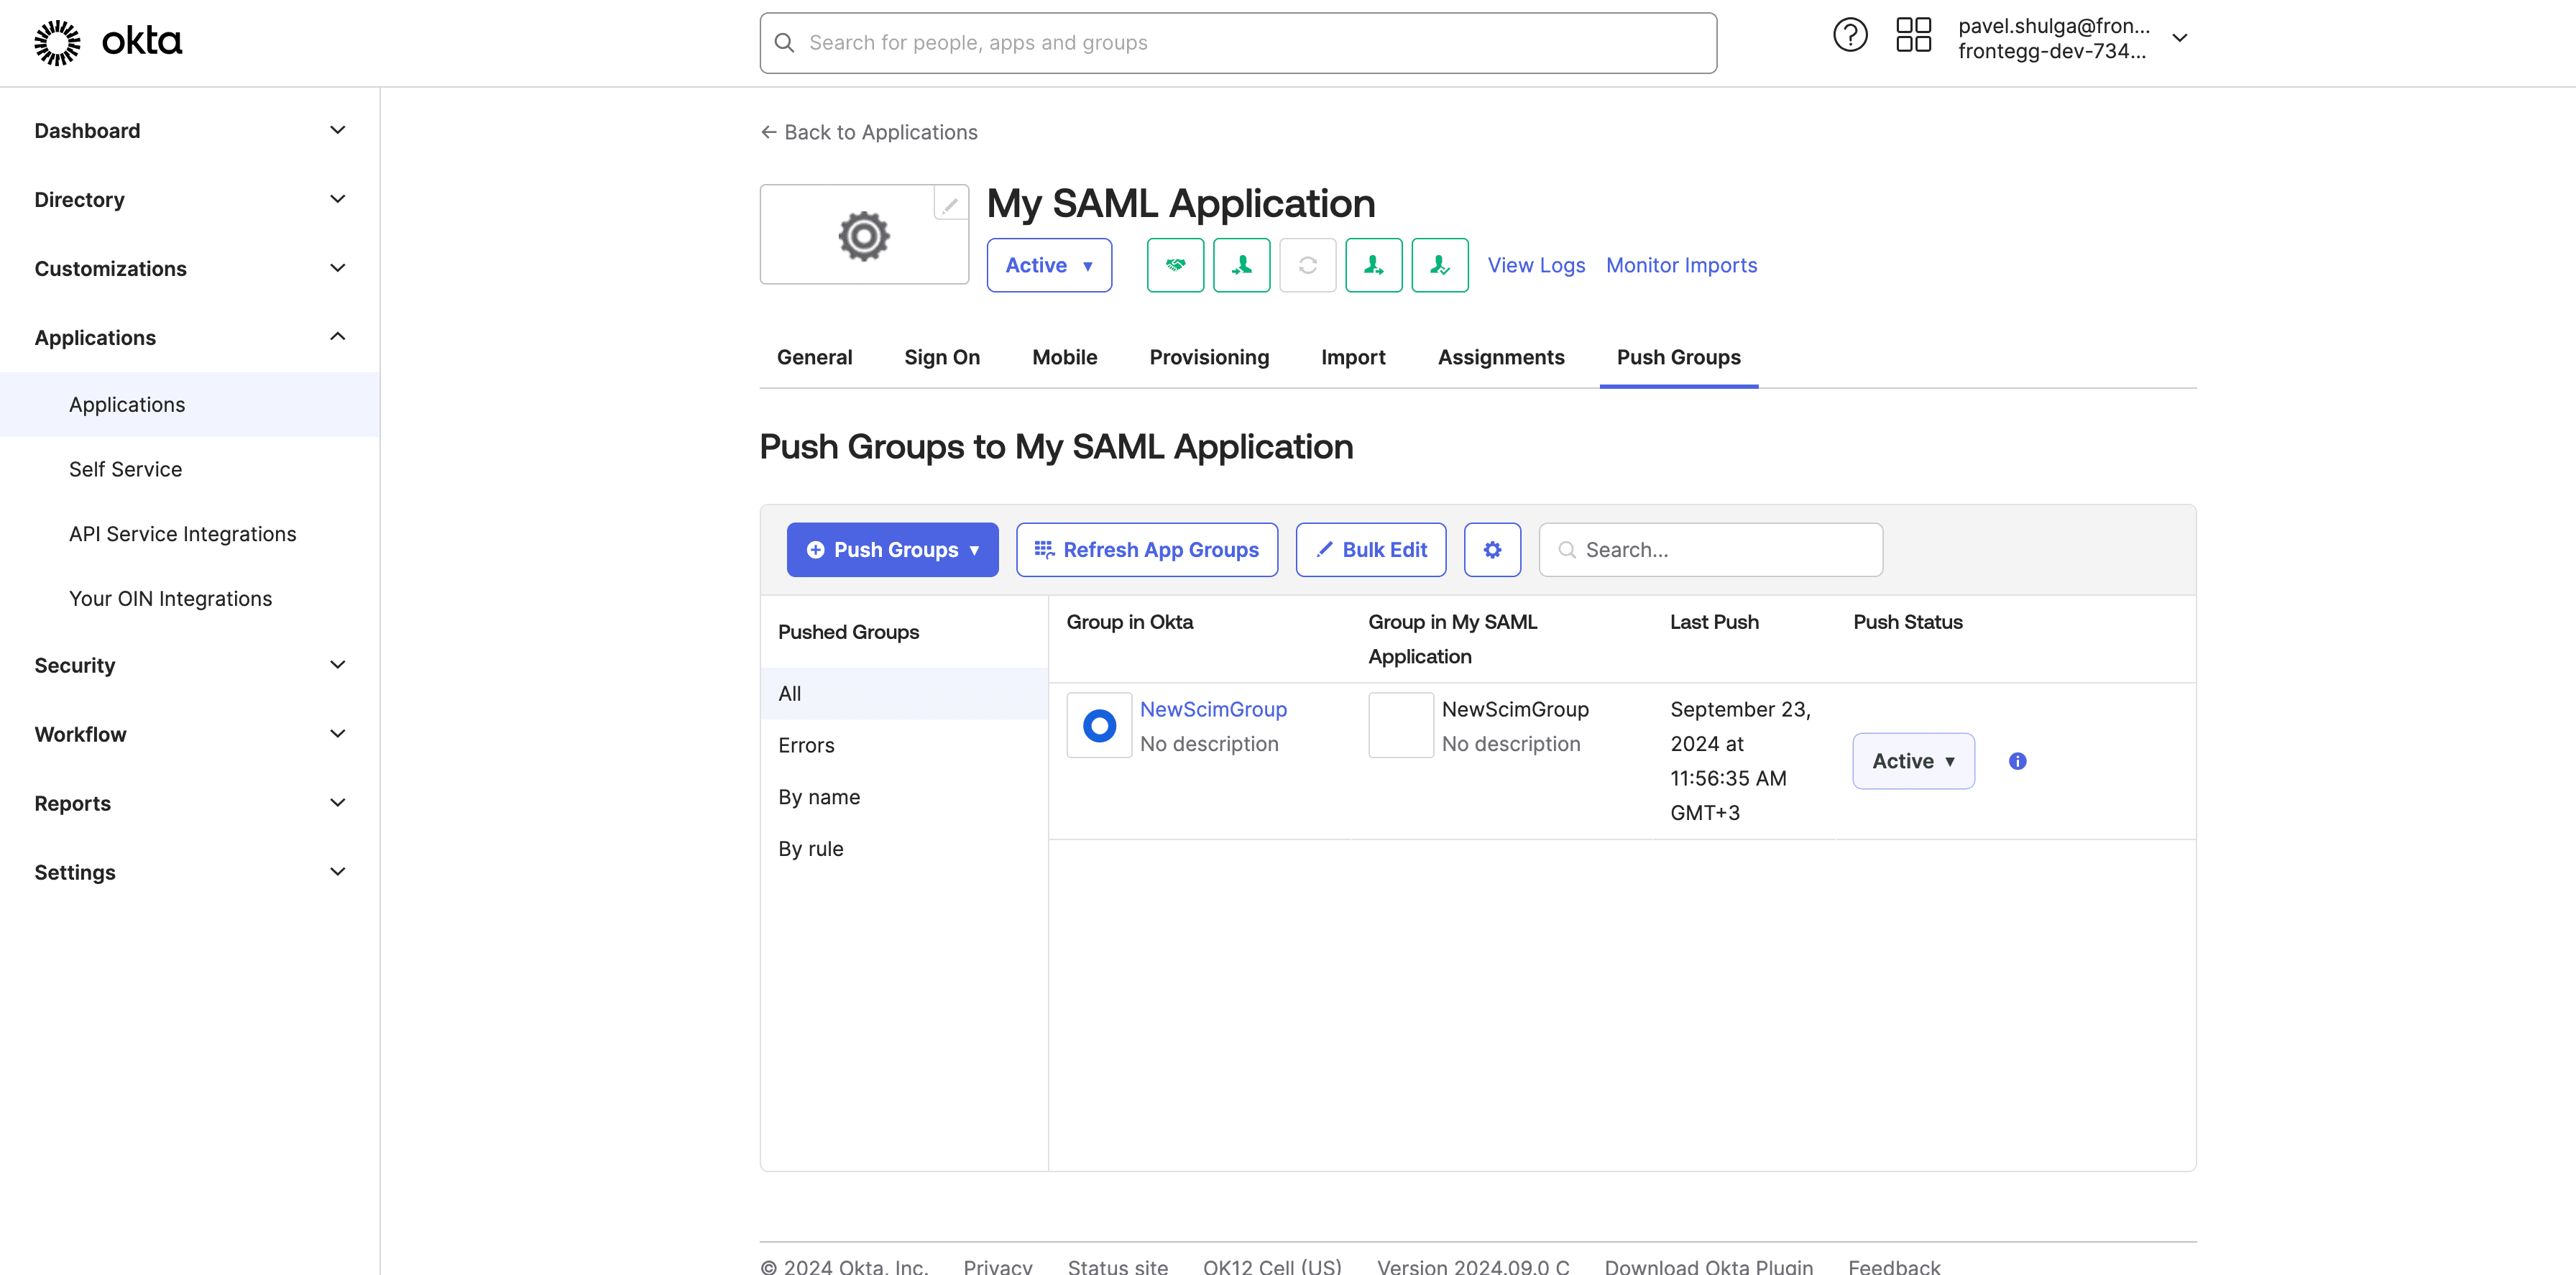Expand the Directory sidebar section
The height and width of the screenshot is (1275, 2576).
click(190, 200)
